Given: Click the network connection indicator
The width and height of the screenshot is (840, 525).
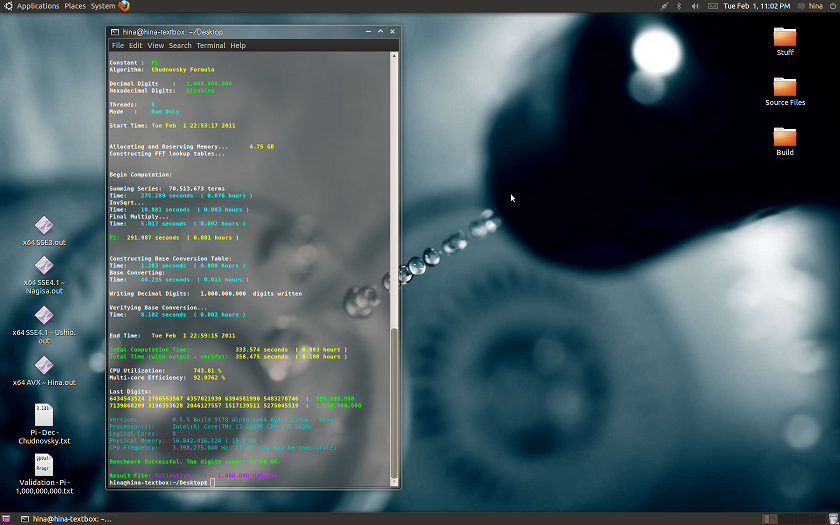Looking at the screenshot, I should [664, 6].
